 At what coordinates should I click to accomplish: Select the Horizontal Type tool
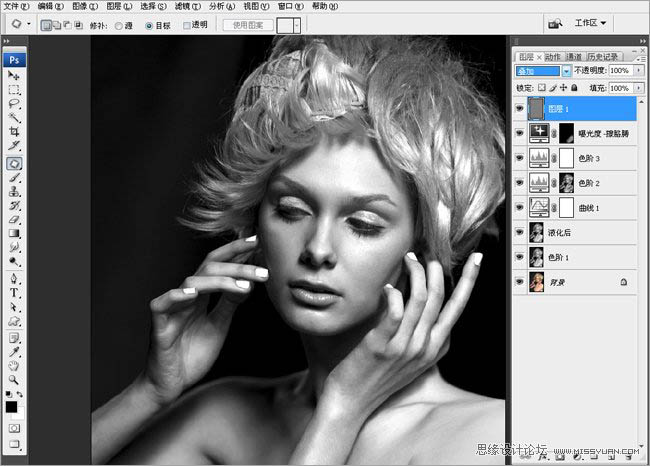(15, 294)
